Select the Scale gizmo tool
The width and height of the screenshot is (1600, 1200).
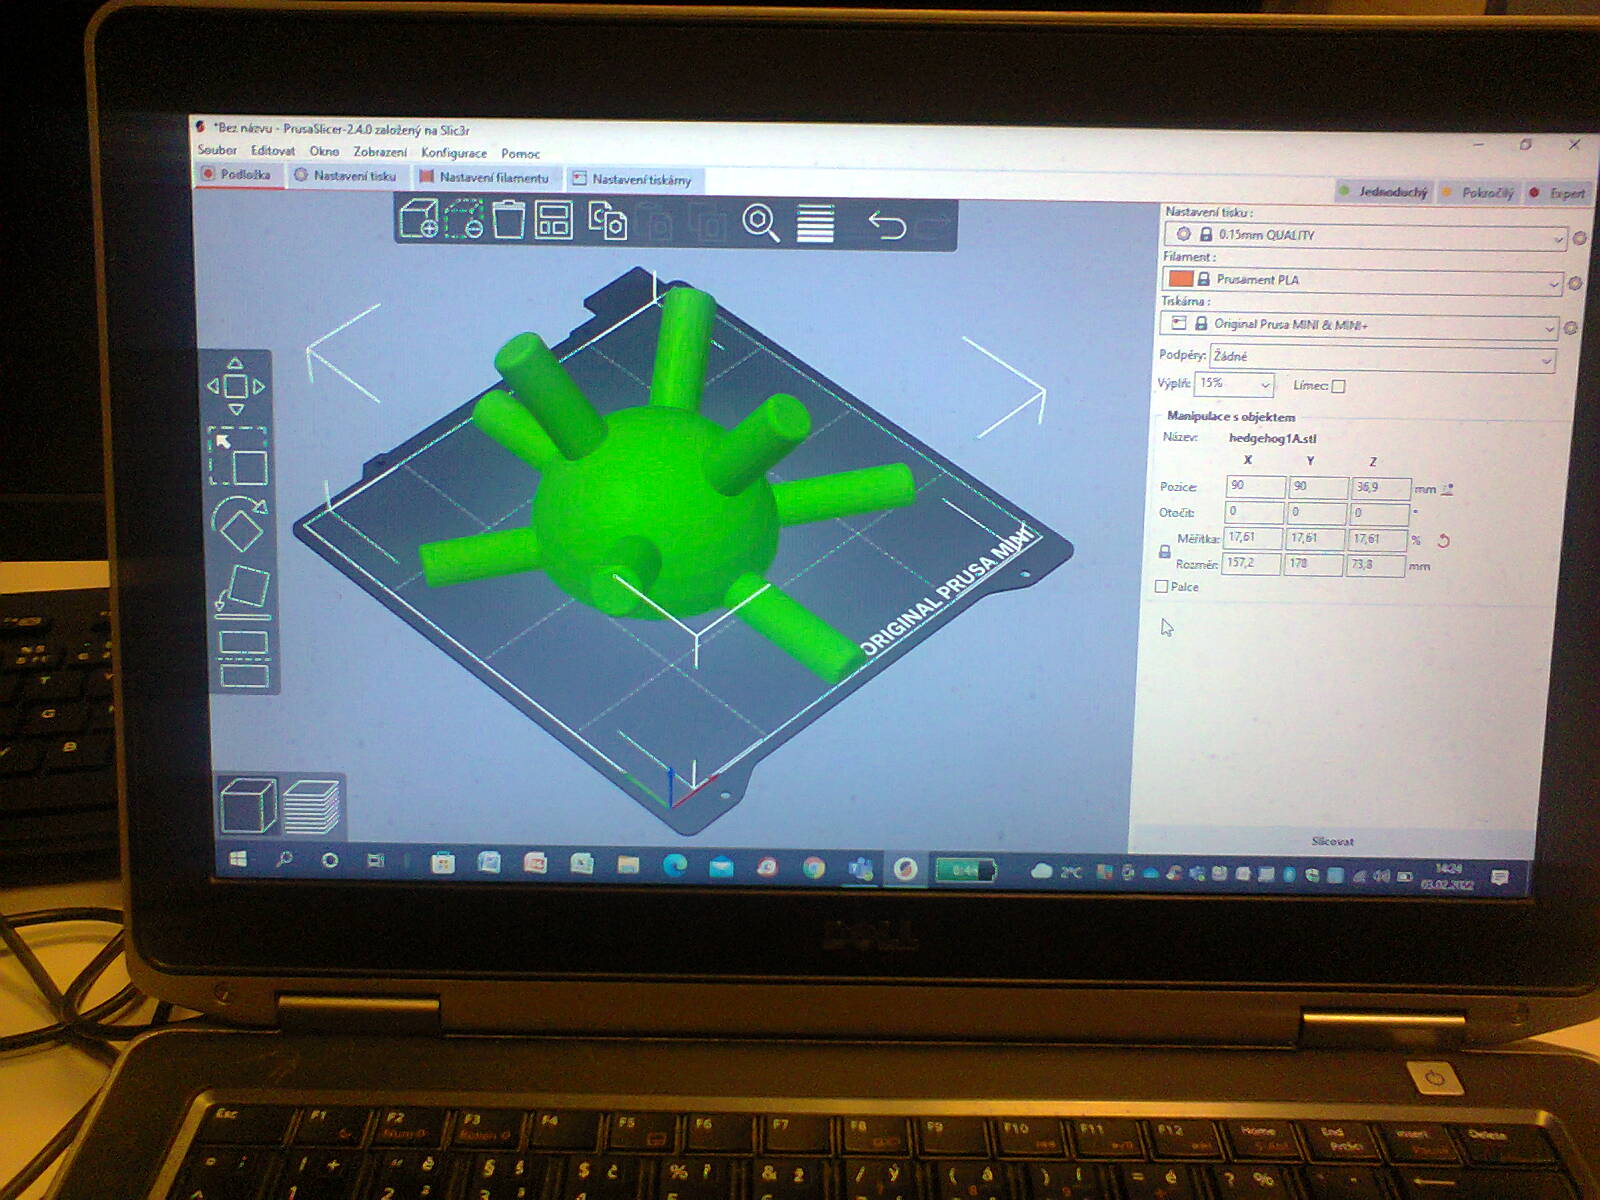coord(238,456)
